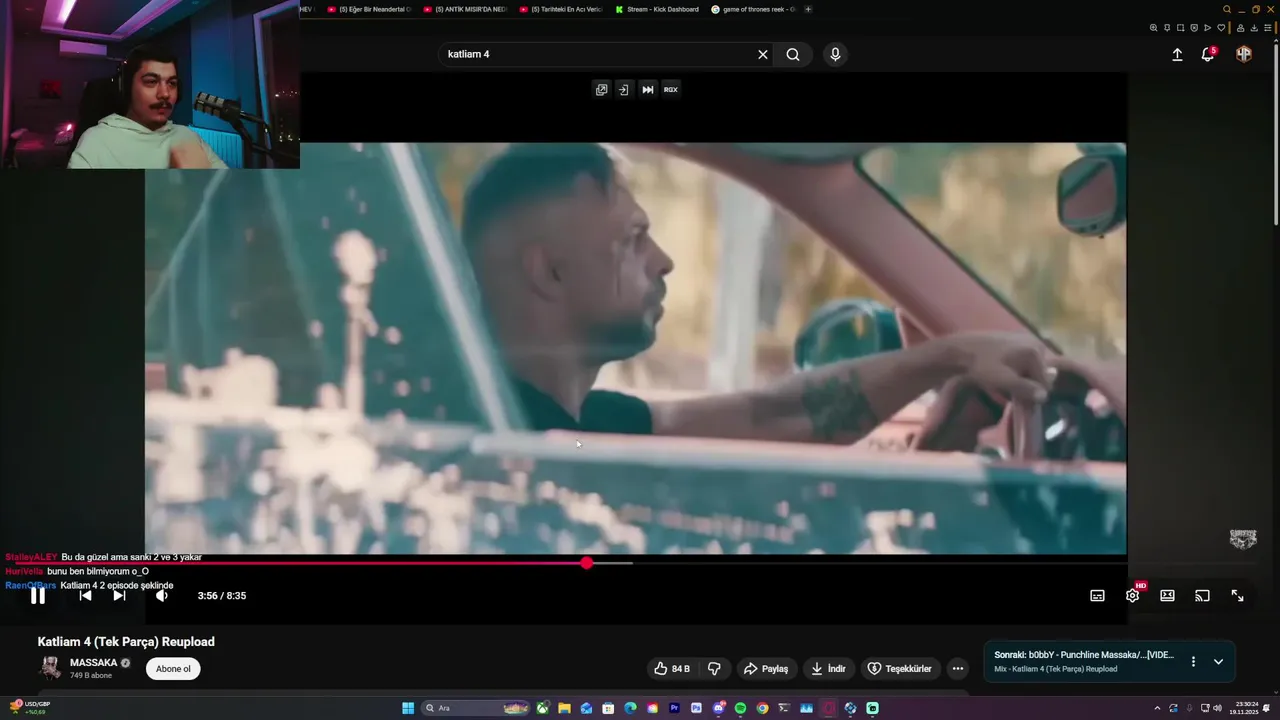Click the overlay icon with arrow into box
This screenshot has height=720, width=1280.
click(x=623, y=90)
